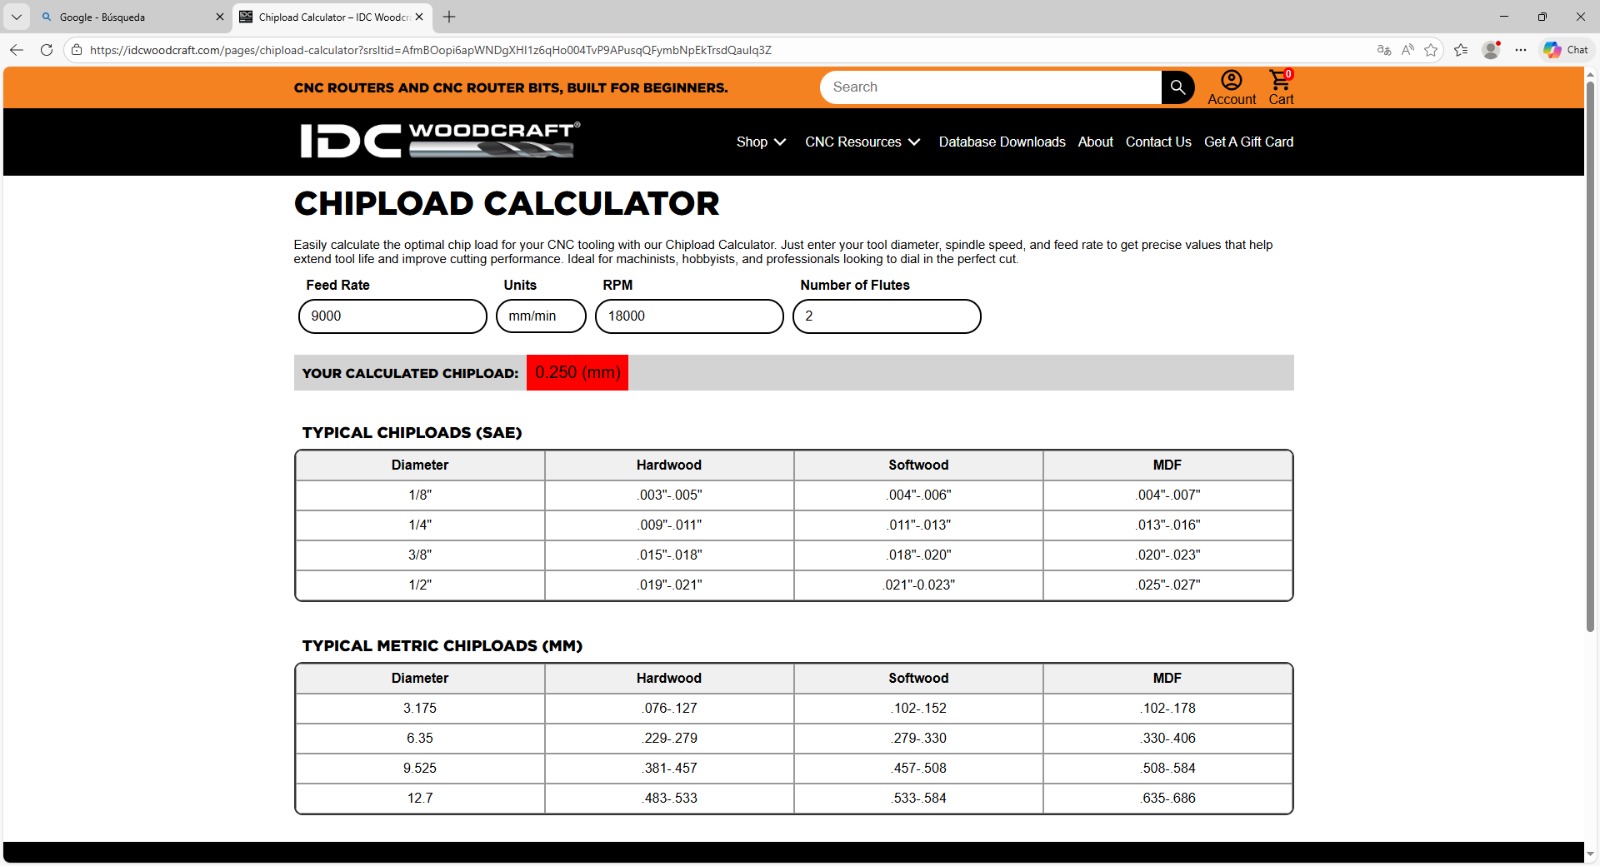Image resolution: width=1600 pixels, height=866 pixels.
Task: Open a new browser tab
Action: coord(449,17)
